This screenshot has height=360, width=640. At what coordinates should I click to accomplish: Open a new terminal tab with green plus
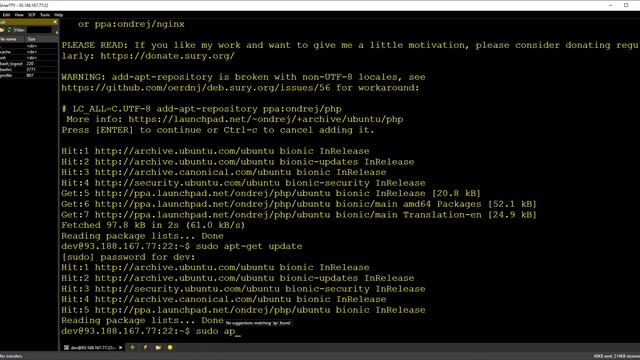133,347
